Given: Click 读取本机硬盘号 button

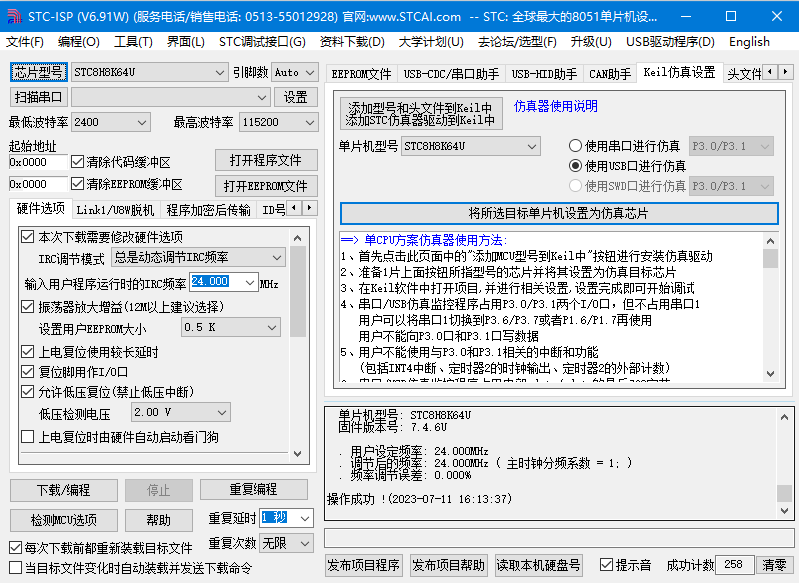Looking at the screenshot, I should (x=538, y=565).
